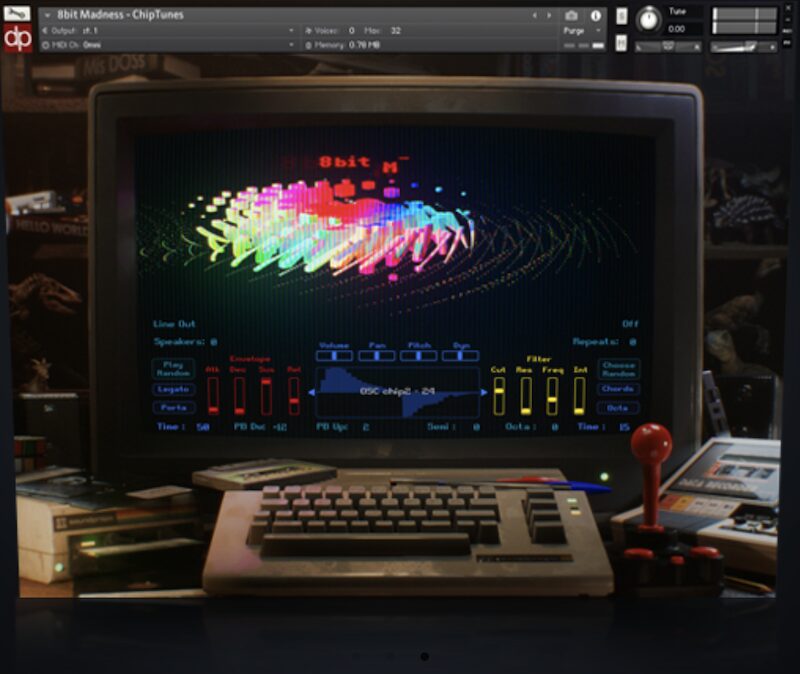Open the wrench edit mode icon
Screen dimensions: 800x674
point(17,13)
